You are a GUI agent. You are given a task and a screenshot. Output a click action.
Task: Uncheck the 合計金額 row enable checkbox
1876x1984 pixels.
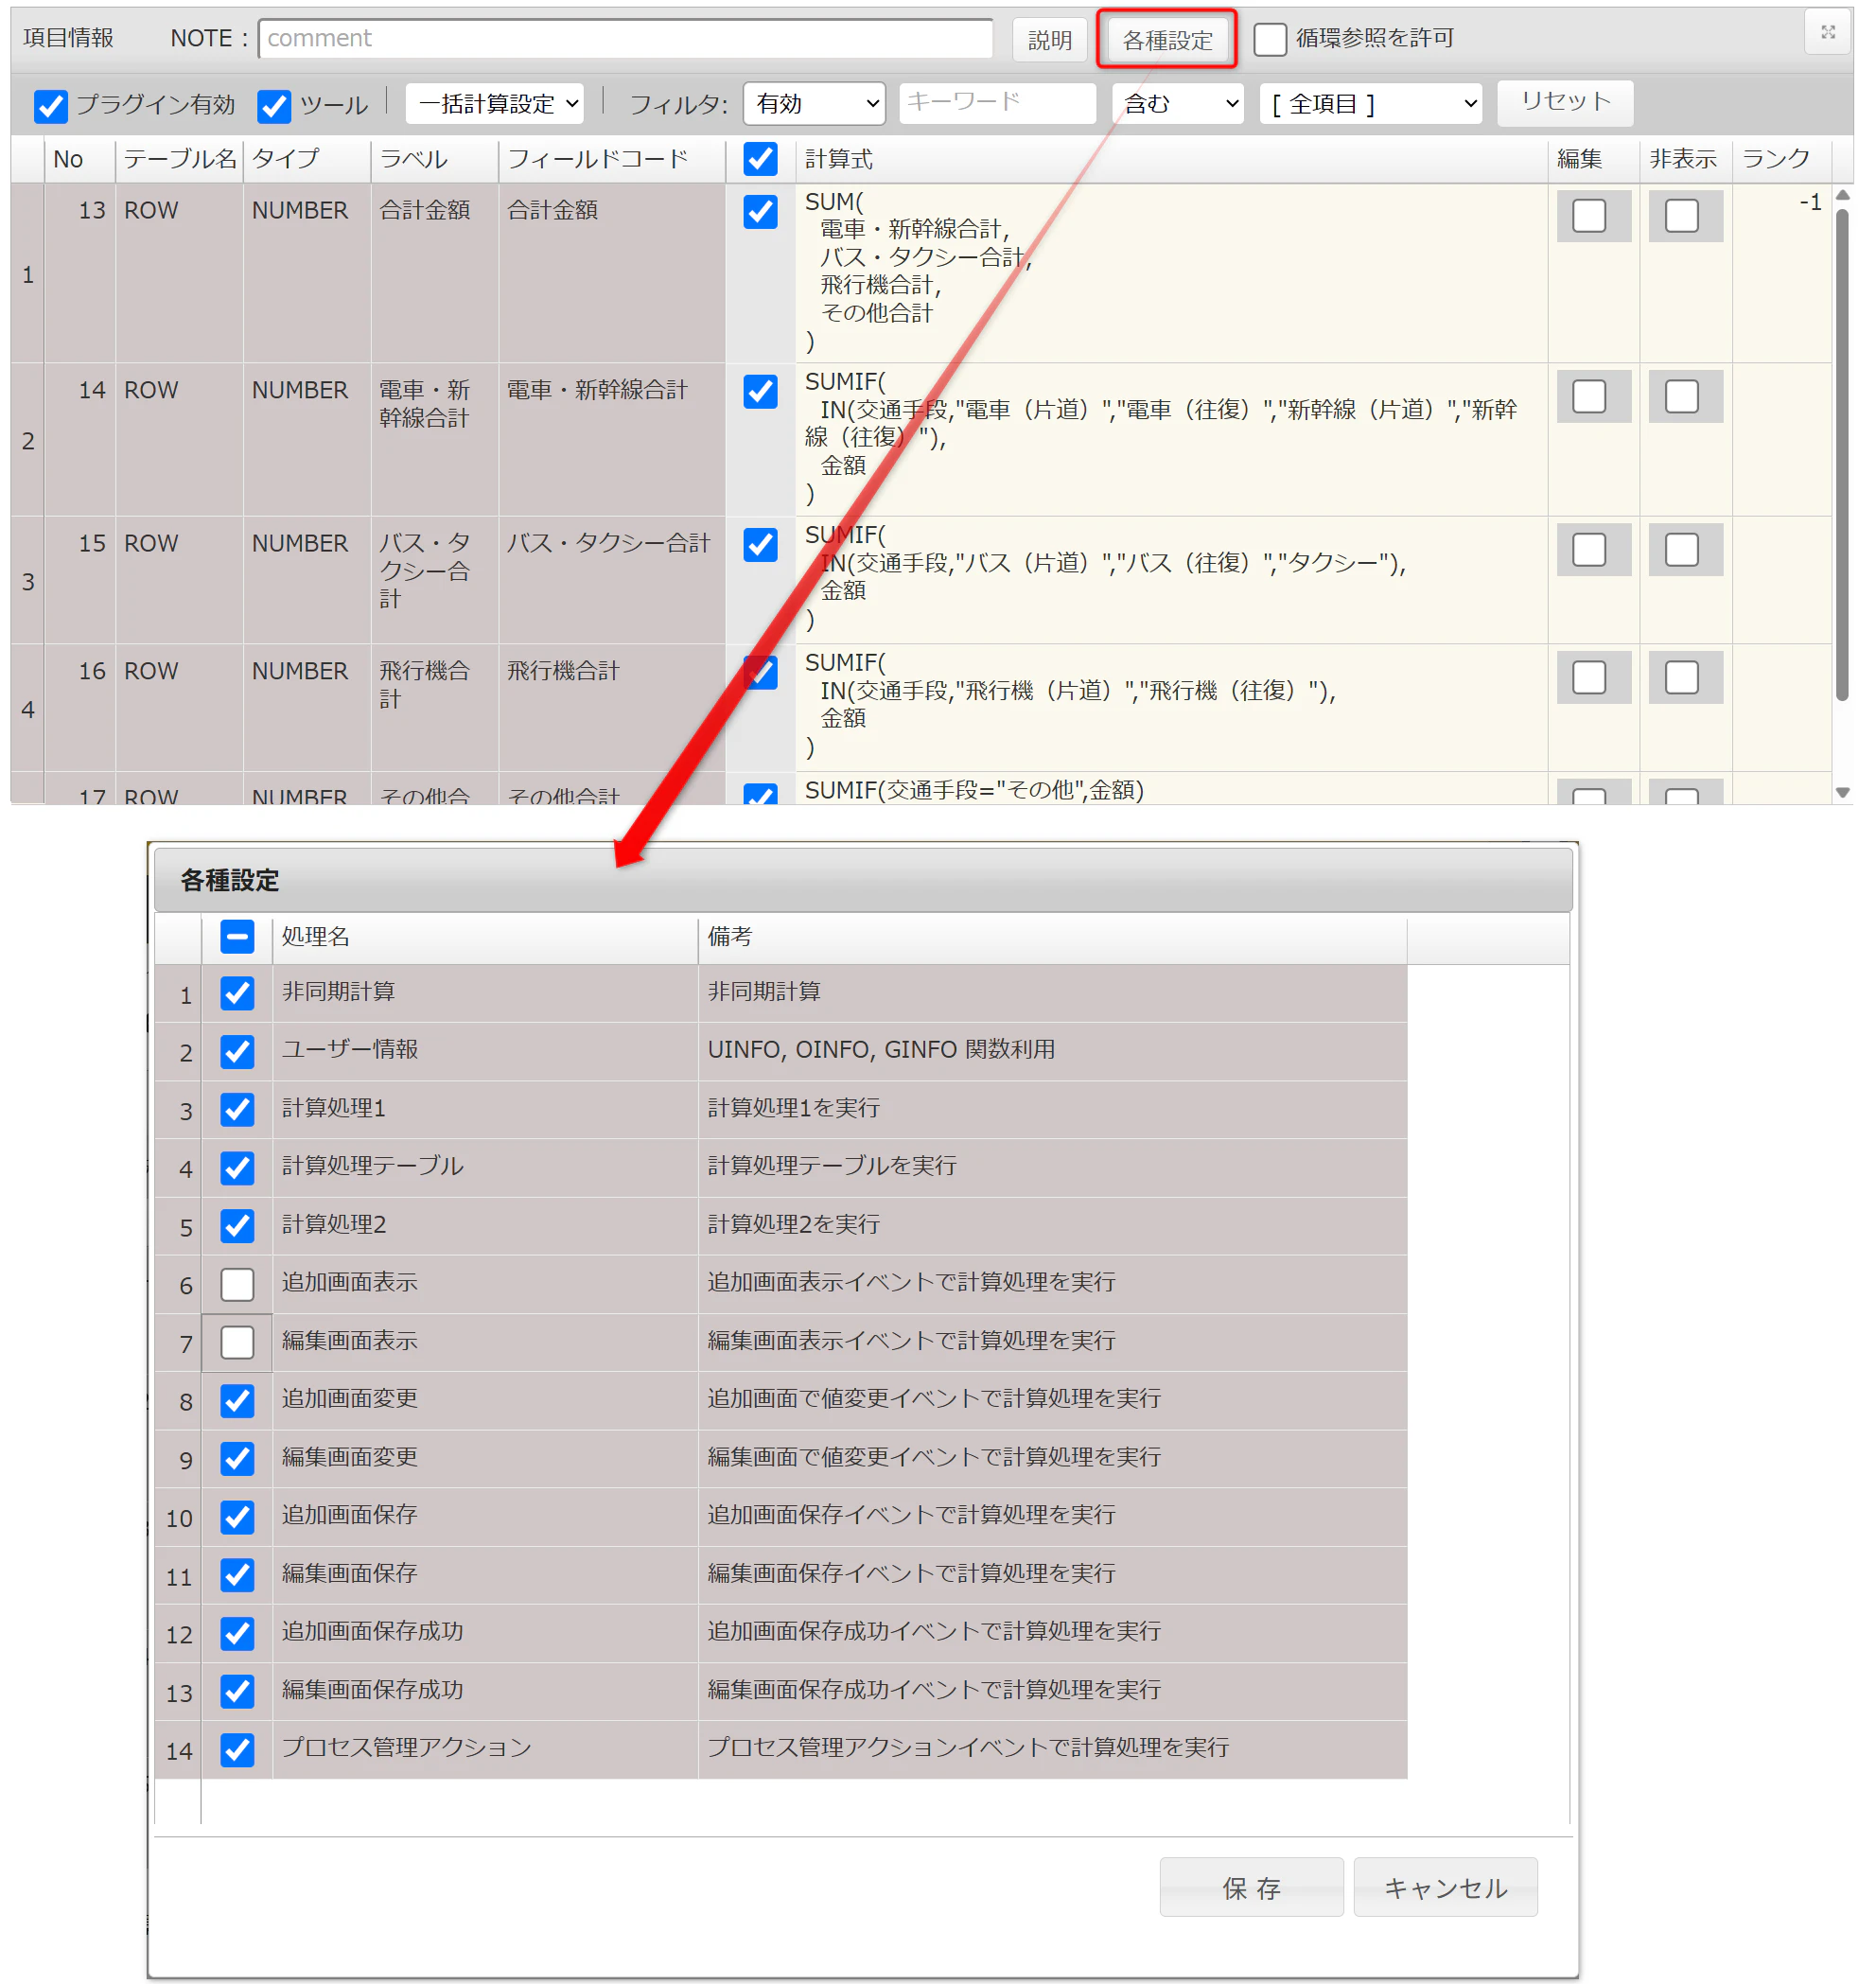pos(760,212)
